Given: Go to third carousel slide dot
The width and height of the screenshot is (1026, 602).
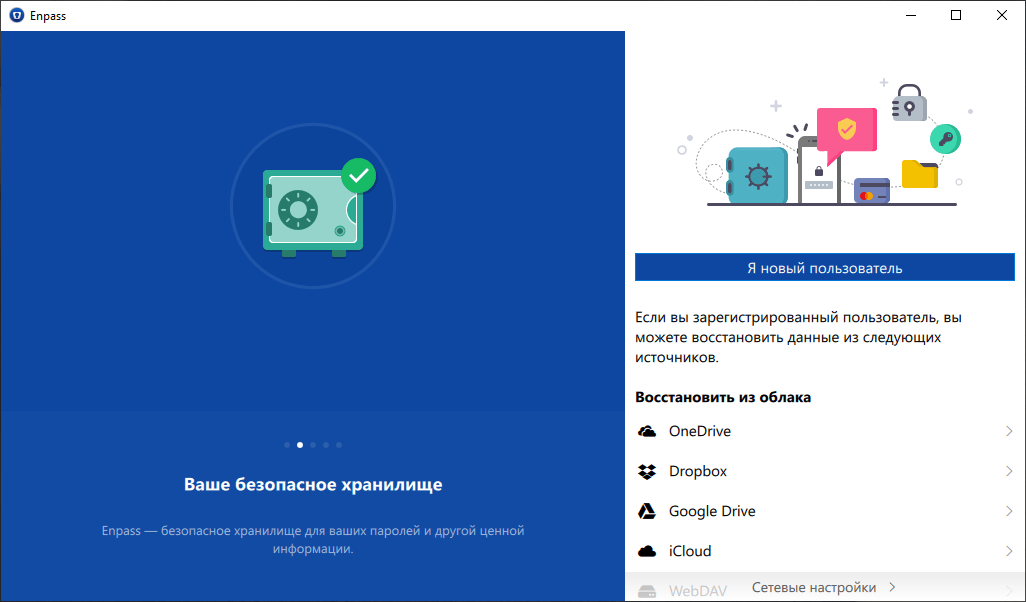Looking at the screenshot, I should coord(313,445).
